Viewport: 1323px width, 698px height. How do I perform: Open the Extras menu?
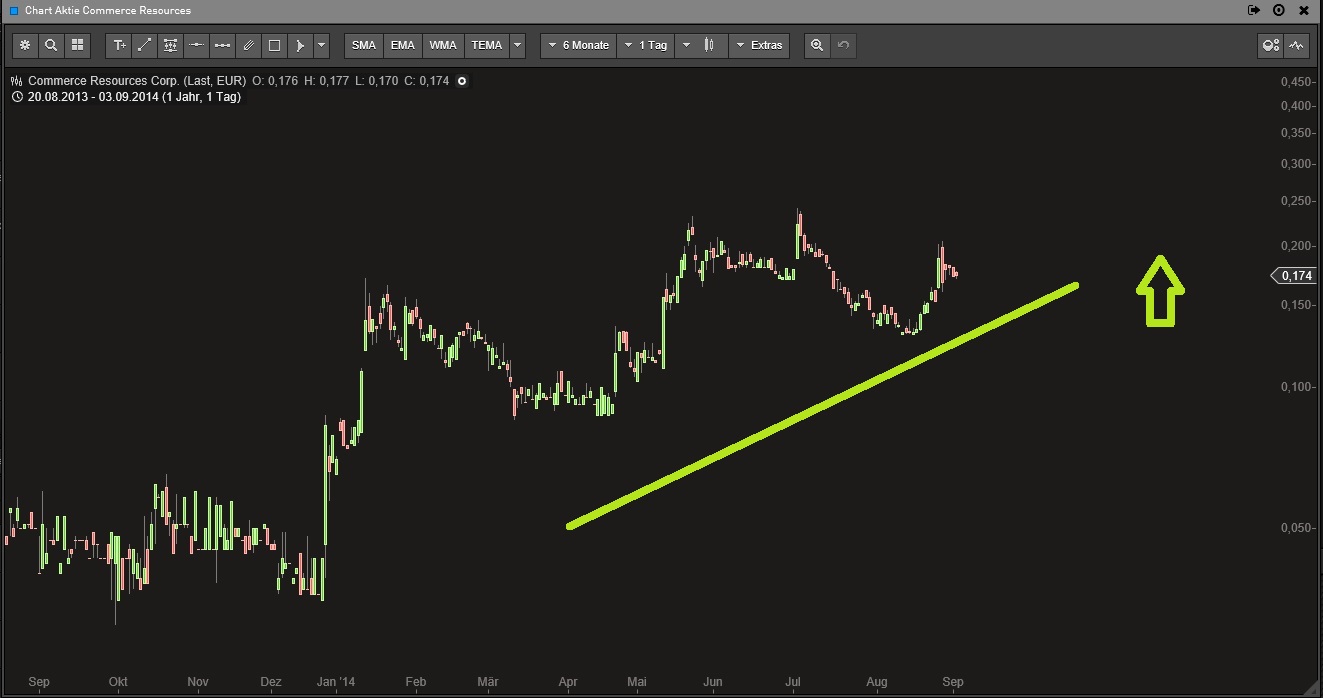tap(760, 45)
